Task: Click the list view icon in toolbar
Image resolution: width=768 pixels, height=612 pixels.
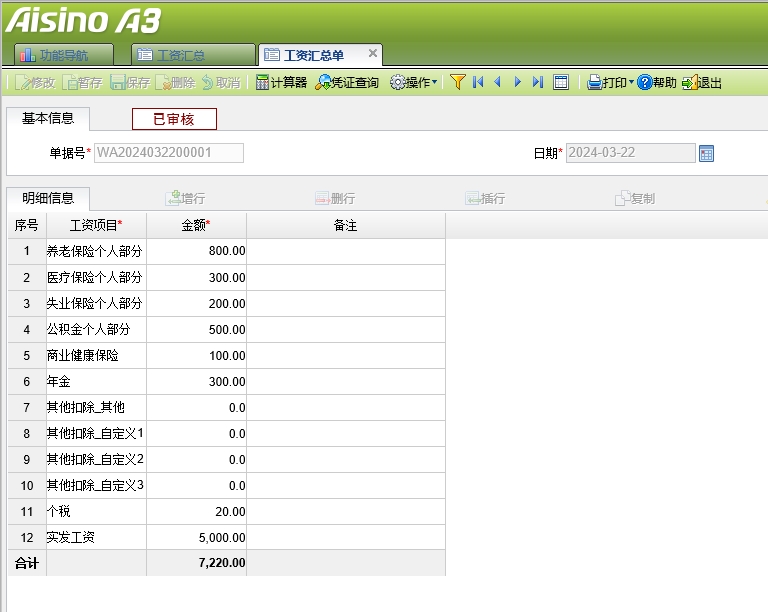Action: click(561, 82)
